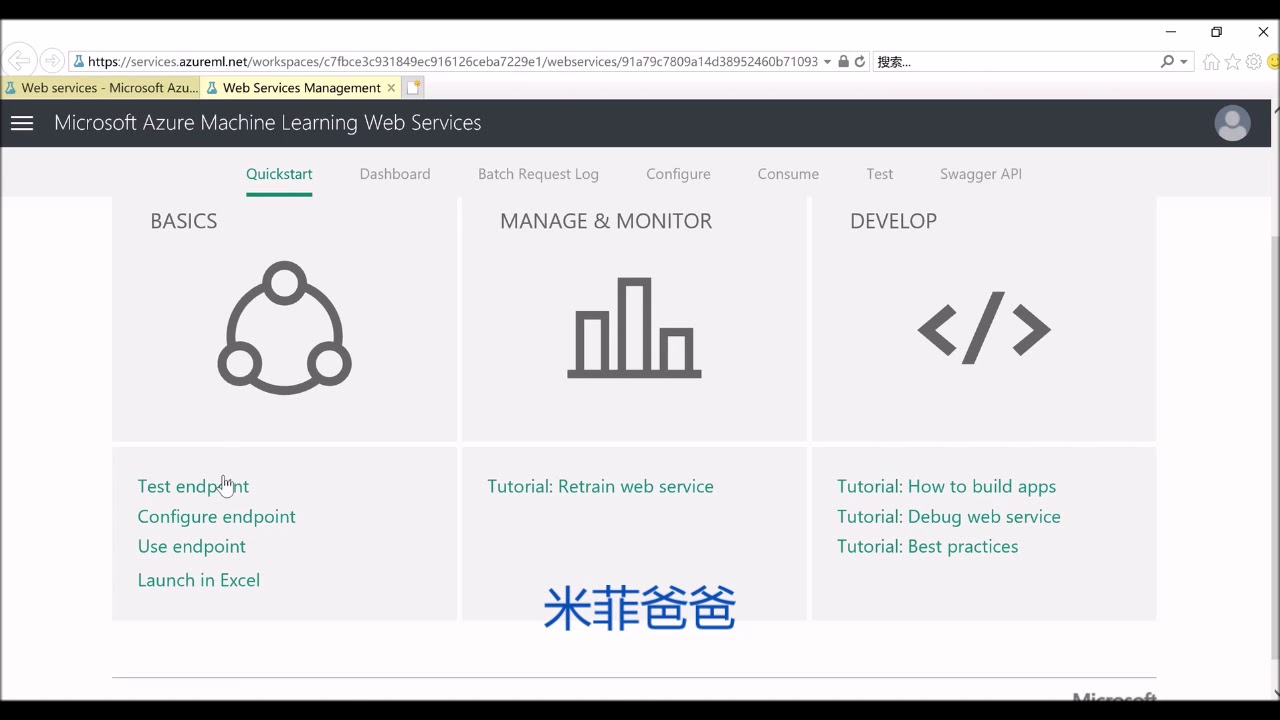Open the Test tab
The height and width of the screenshot is (720, 1280).
point(880,174)
